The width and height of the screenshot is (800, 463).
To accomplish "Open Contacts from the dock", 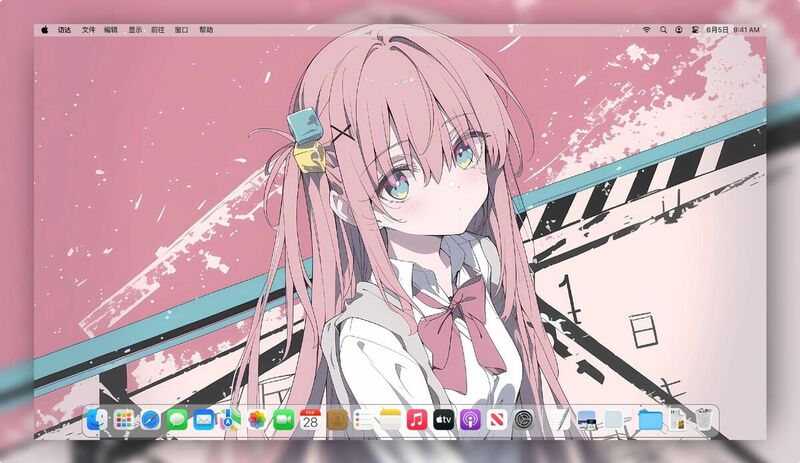I will pos(337,420).
